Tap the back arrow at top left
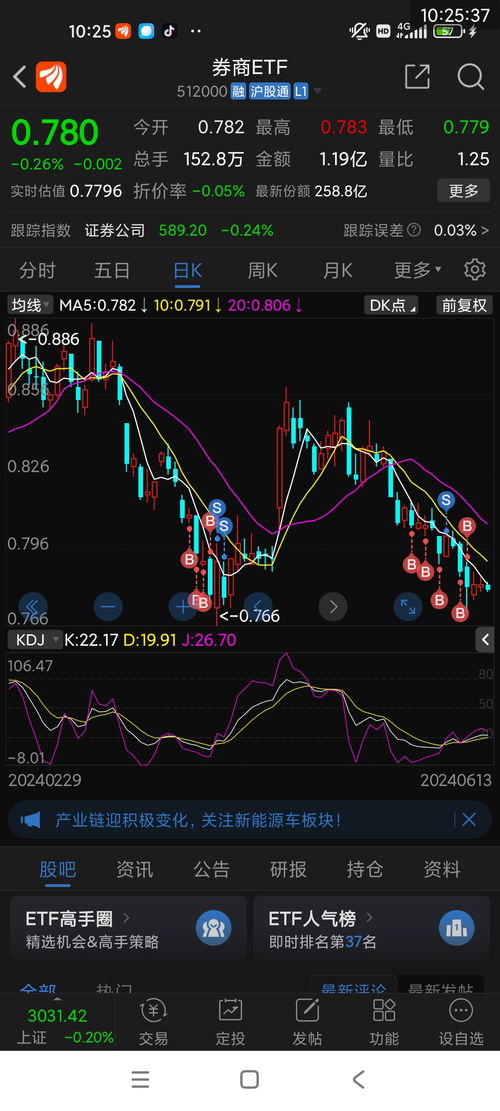The height and width of the screenshot is (1111, 500). click(x=20, y=77)
